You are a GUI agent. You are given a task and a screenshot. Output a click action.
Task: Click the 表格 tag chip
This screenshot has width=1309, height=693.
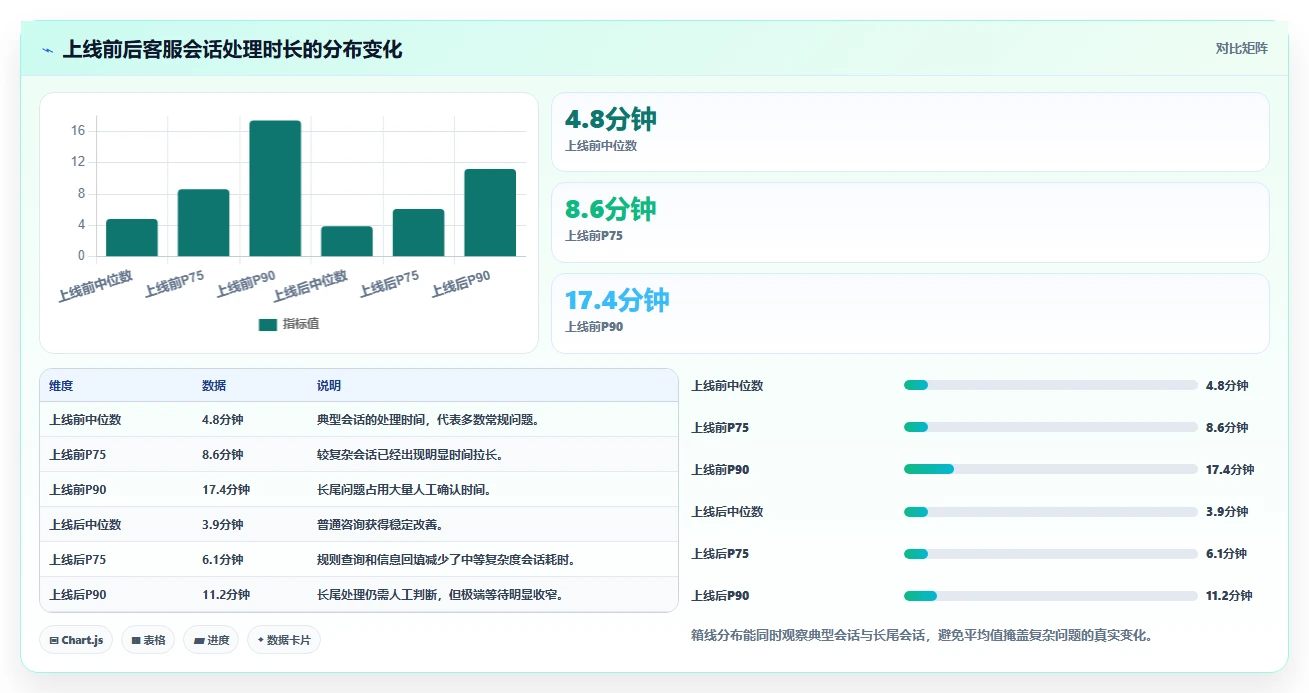(x=148, y=640)
